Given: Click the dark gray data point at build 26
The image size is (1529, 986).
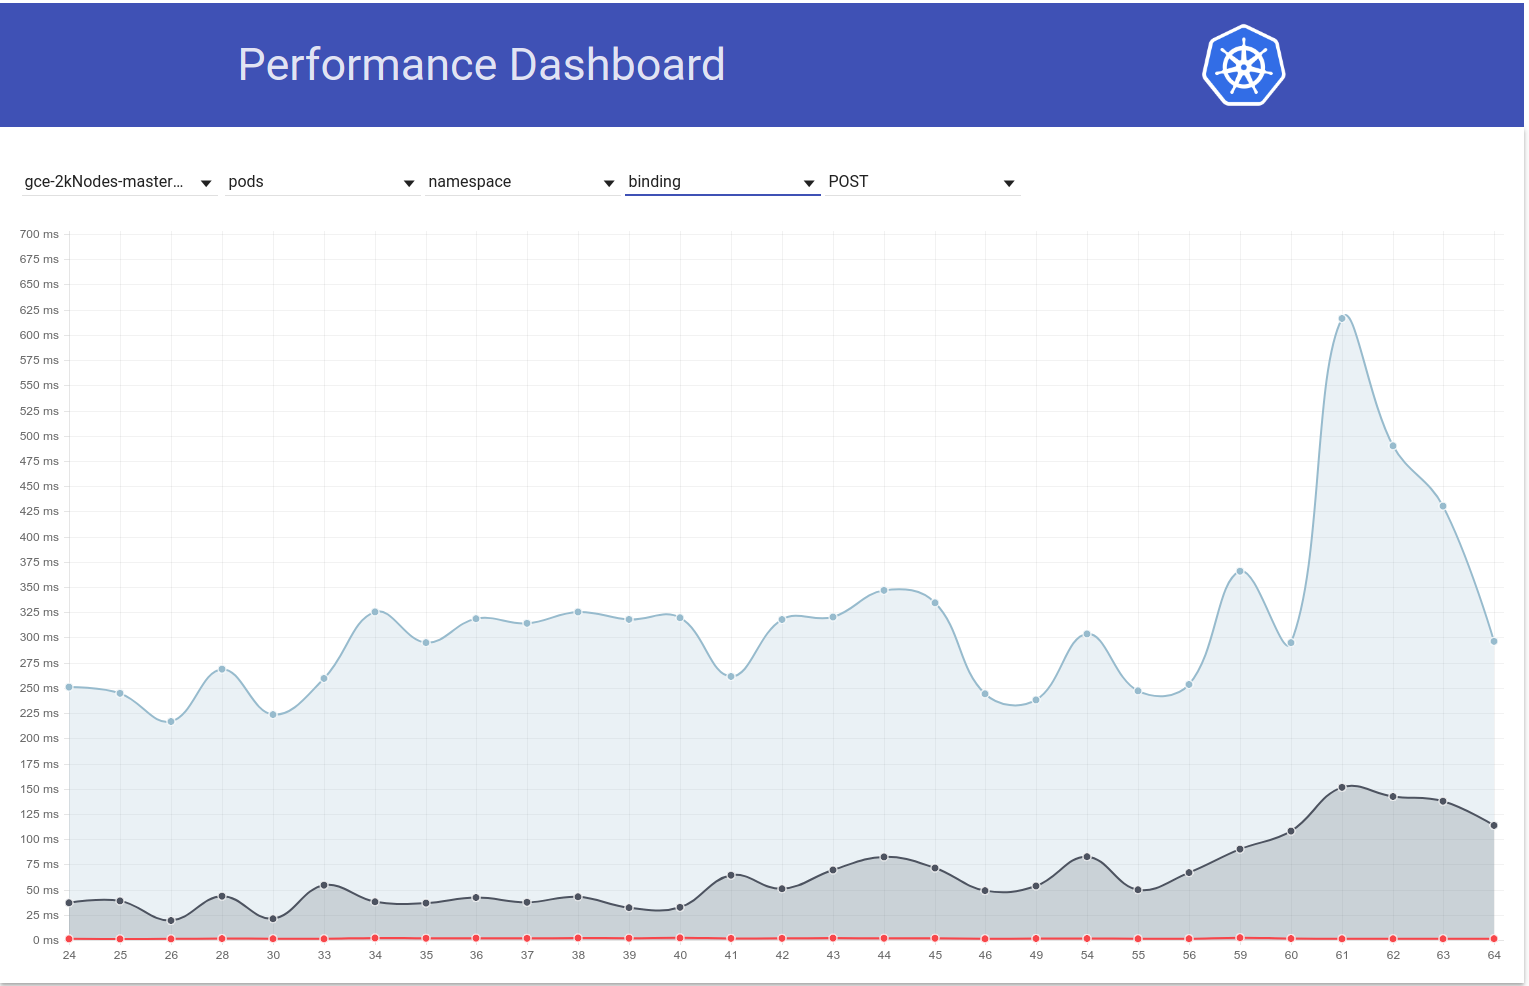Looking at the screenshot, I should click(171, 920).
